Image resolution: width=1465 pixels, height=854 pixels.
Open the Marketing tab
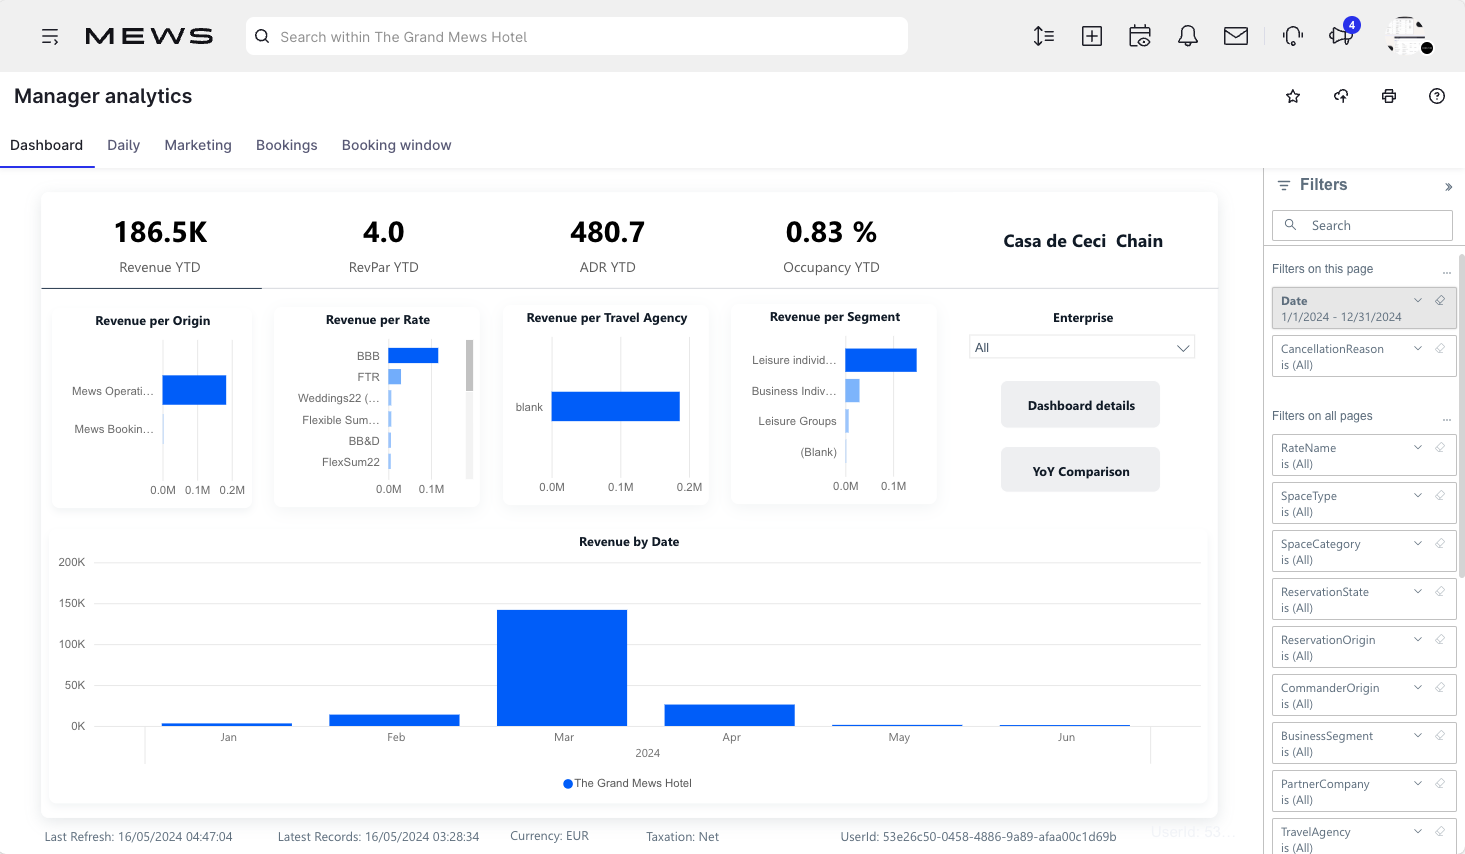point(198,145)
